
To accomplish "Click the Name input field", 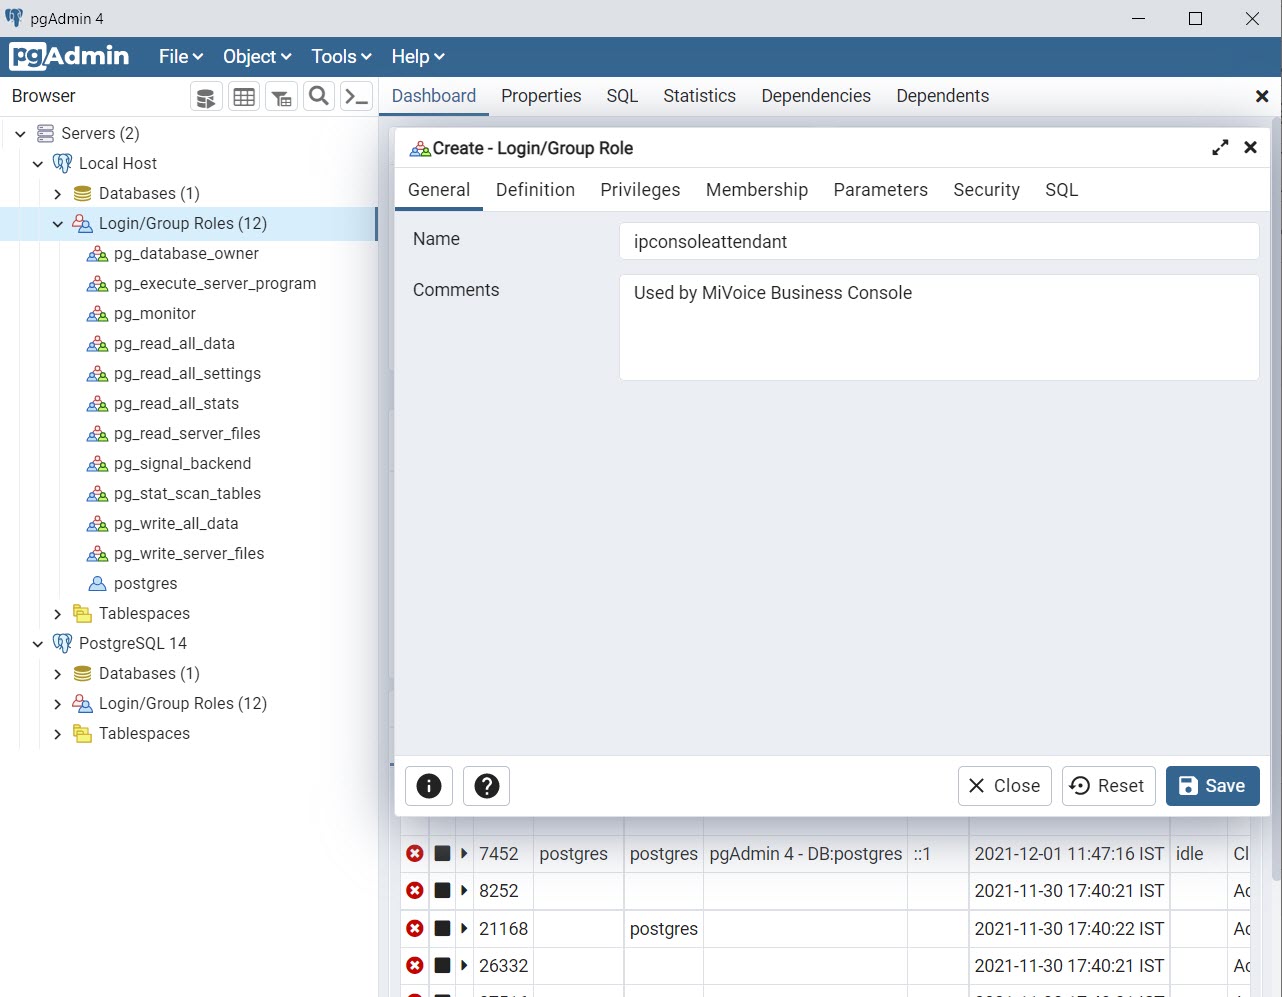I will tap(938, 241).
